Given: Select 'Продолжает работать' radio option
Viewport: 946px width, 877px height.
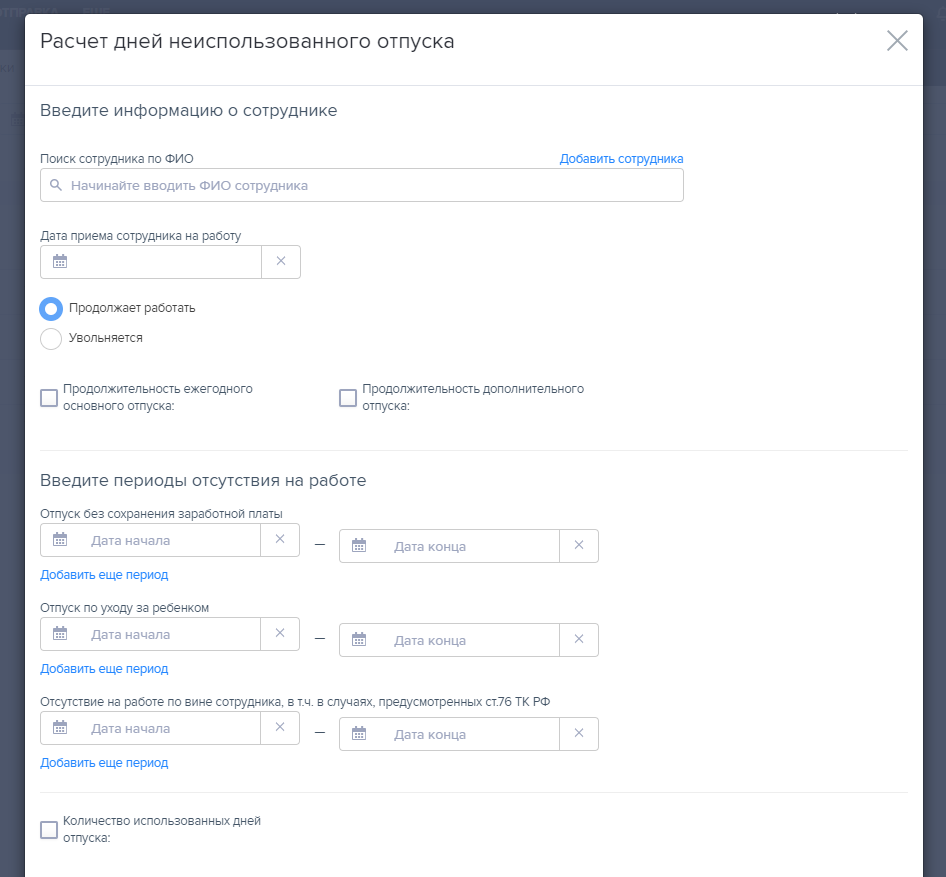Looking at the screenshot, I should pyautogui.click(x=51, y=308).
